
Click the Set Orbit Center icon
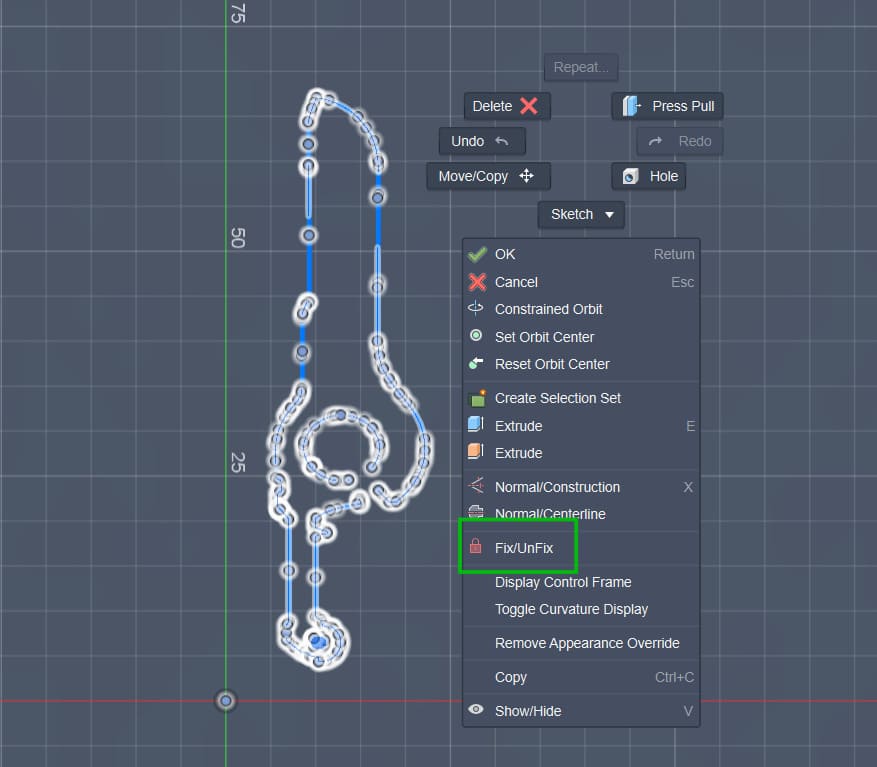coord(477,336)
